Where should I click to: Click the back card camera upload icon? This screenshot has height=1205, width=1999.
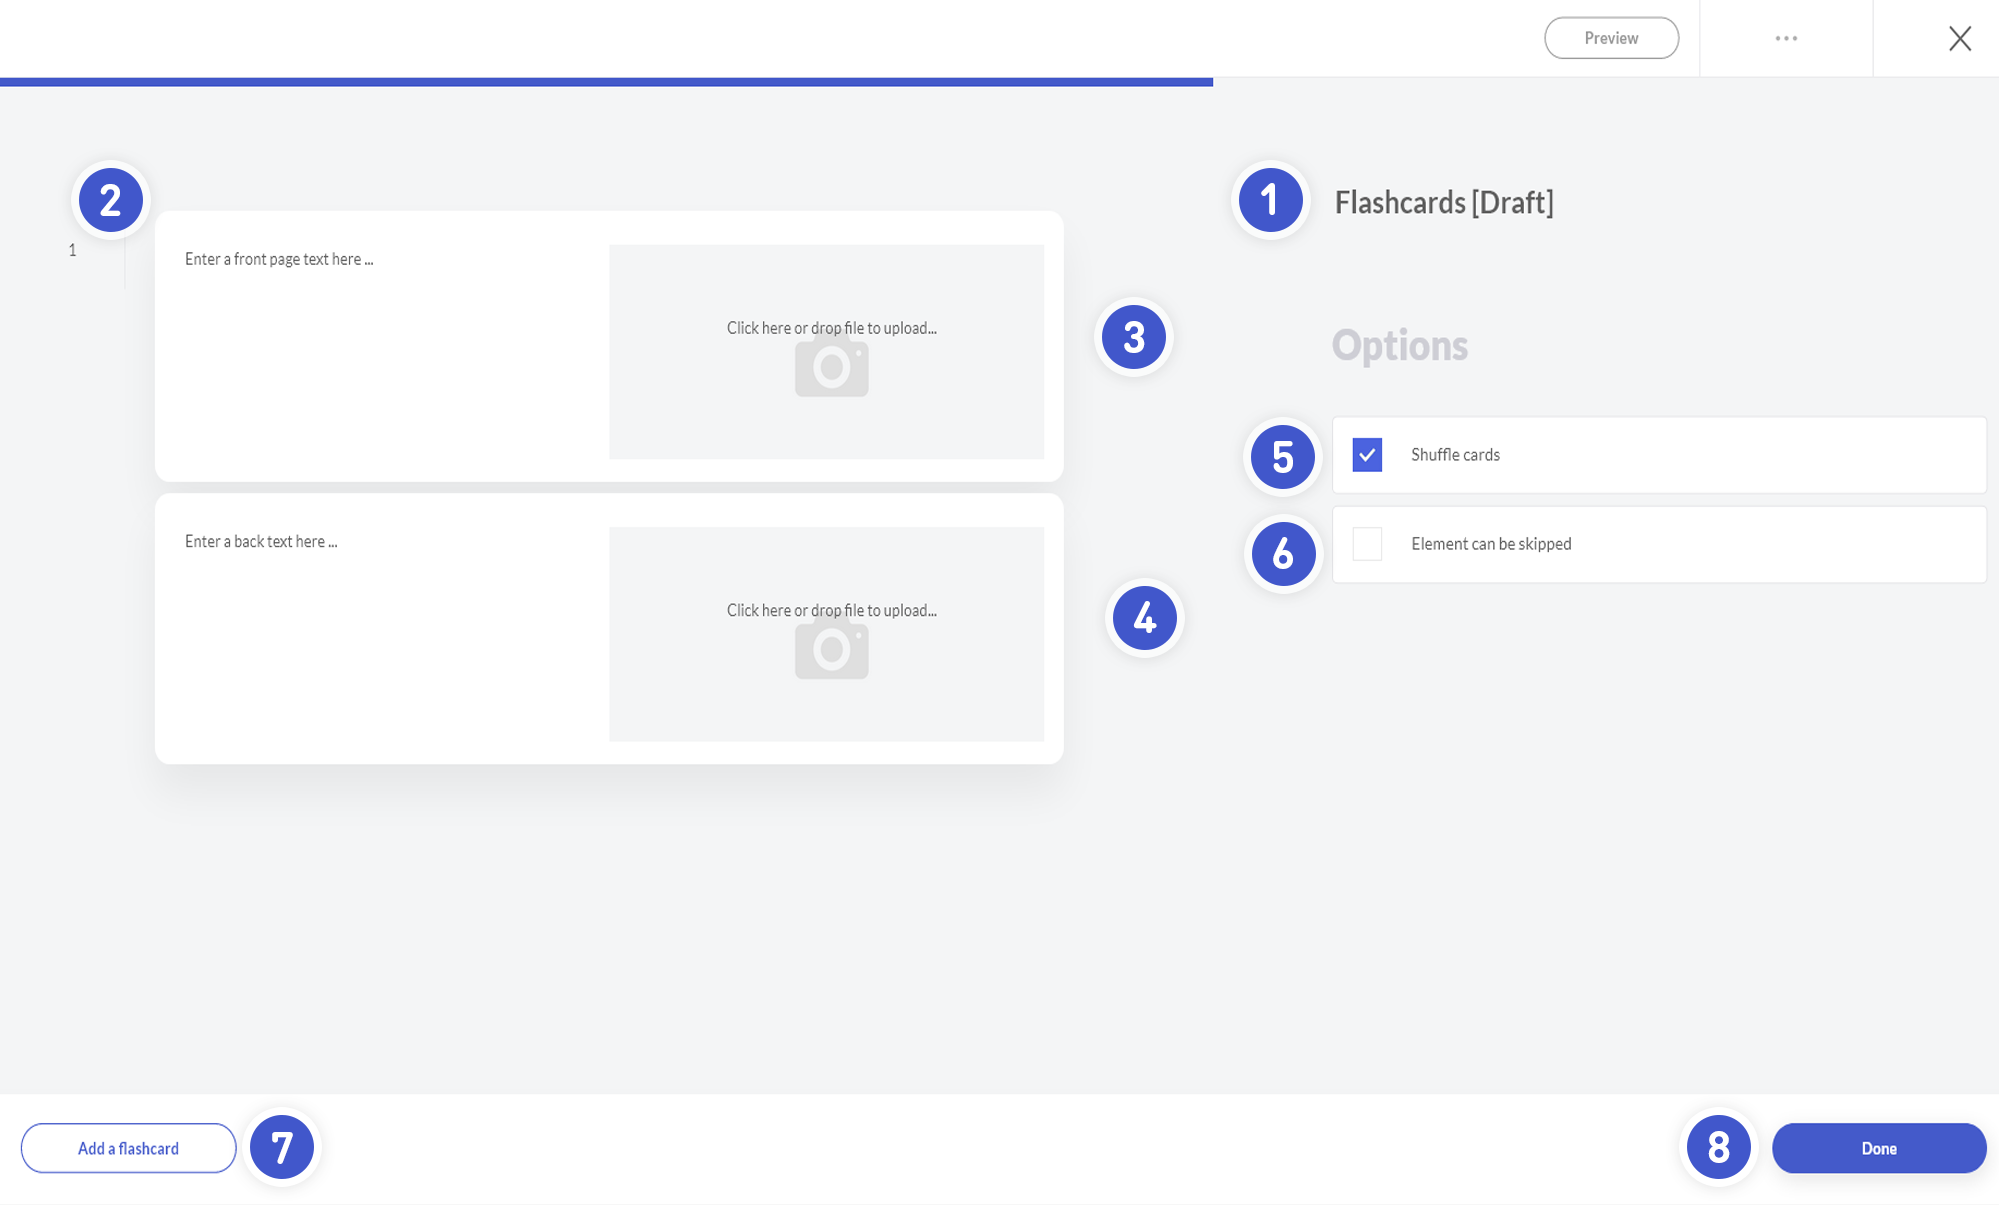831,648
